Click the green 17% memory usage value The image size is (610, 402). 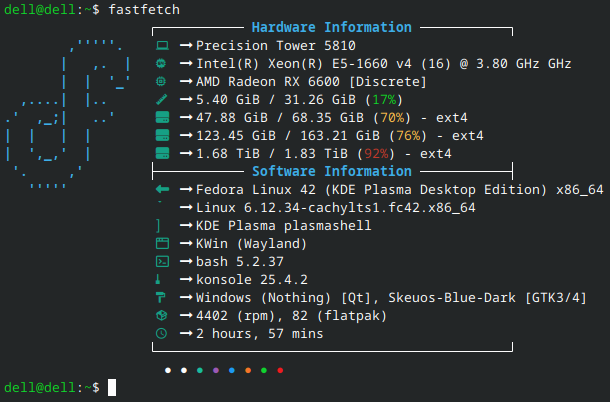pyautogui.click(x=384, y=100)
